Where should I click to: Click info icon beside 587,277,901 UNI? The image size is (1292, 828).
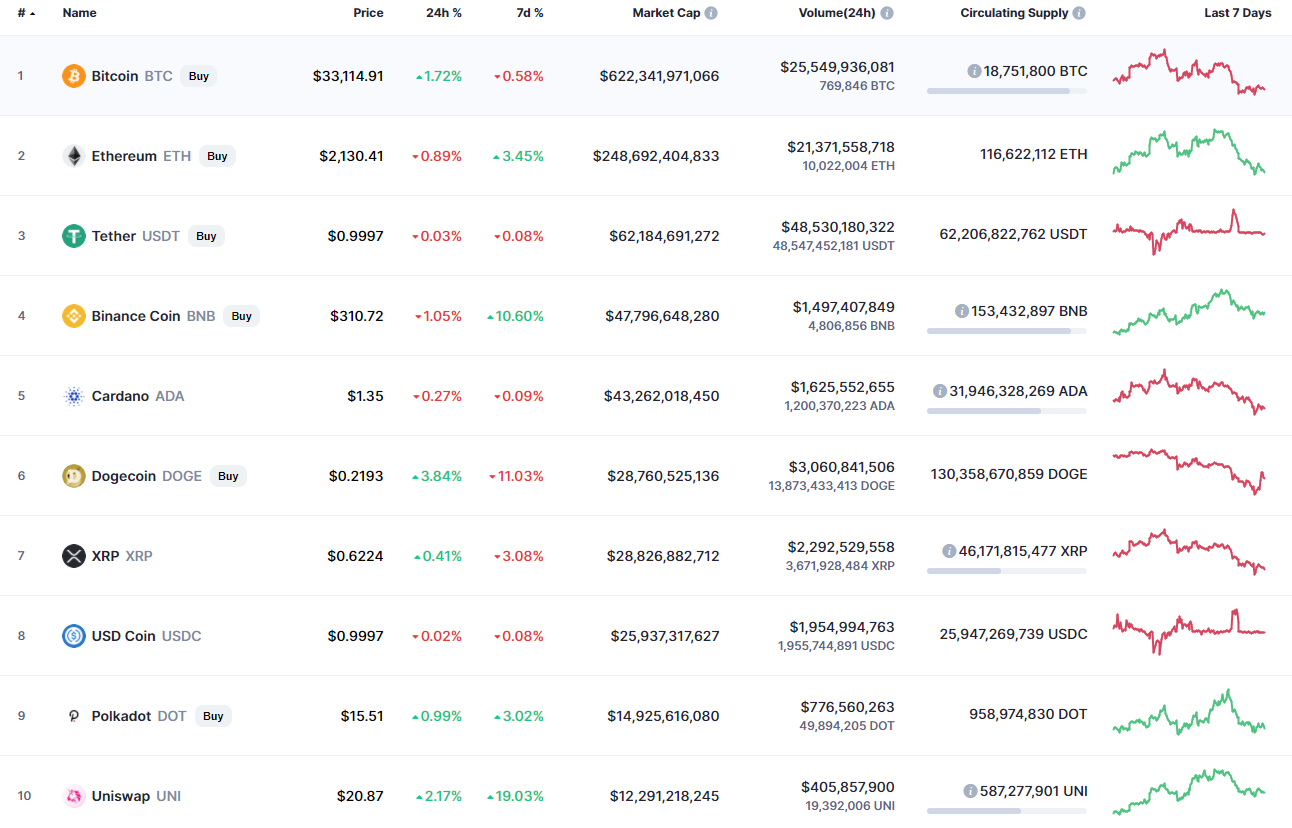click(x=970, y=791)
